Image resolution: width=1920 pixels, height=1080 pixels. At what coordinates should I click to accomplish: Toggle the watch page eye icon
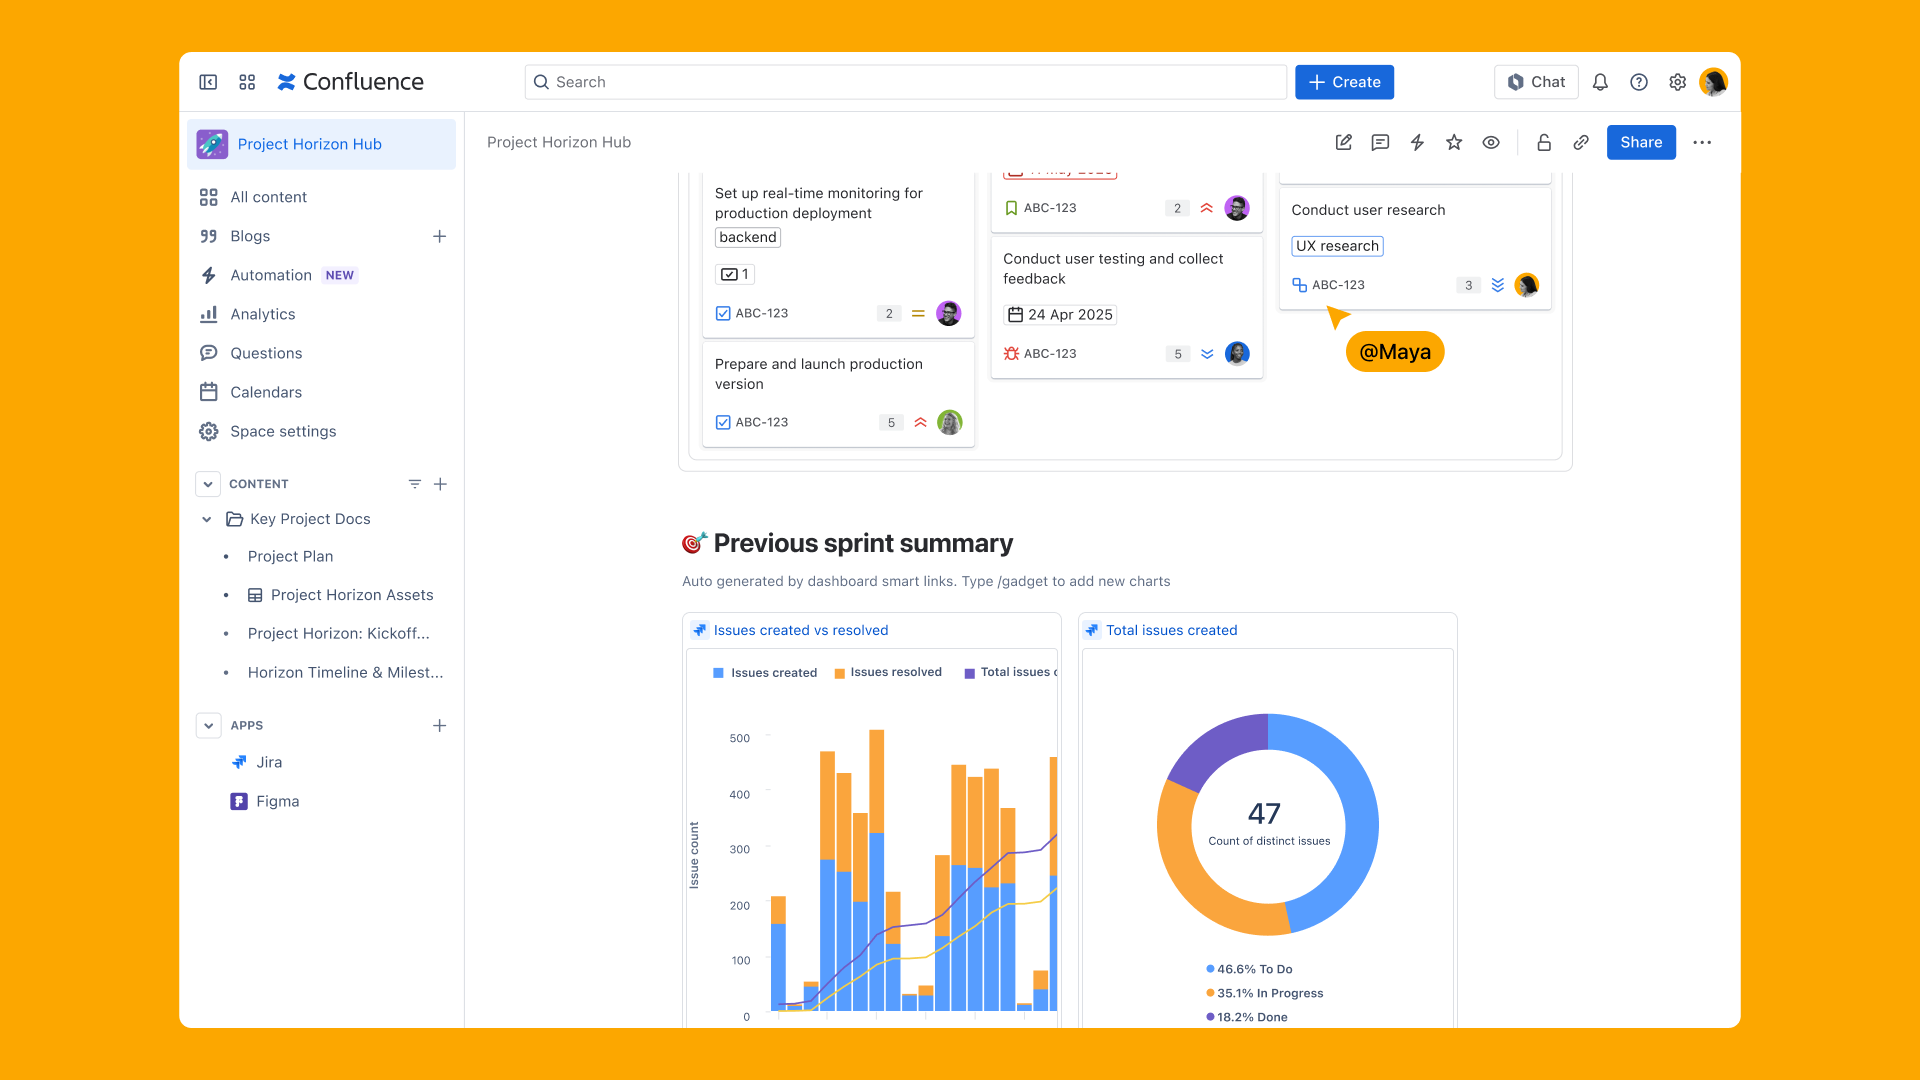(1491, 142)
